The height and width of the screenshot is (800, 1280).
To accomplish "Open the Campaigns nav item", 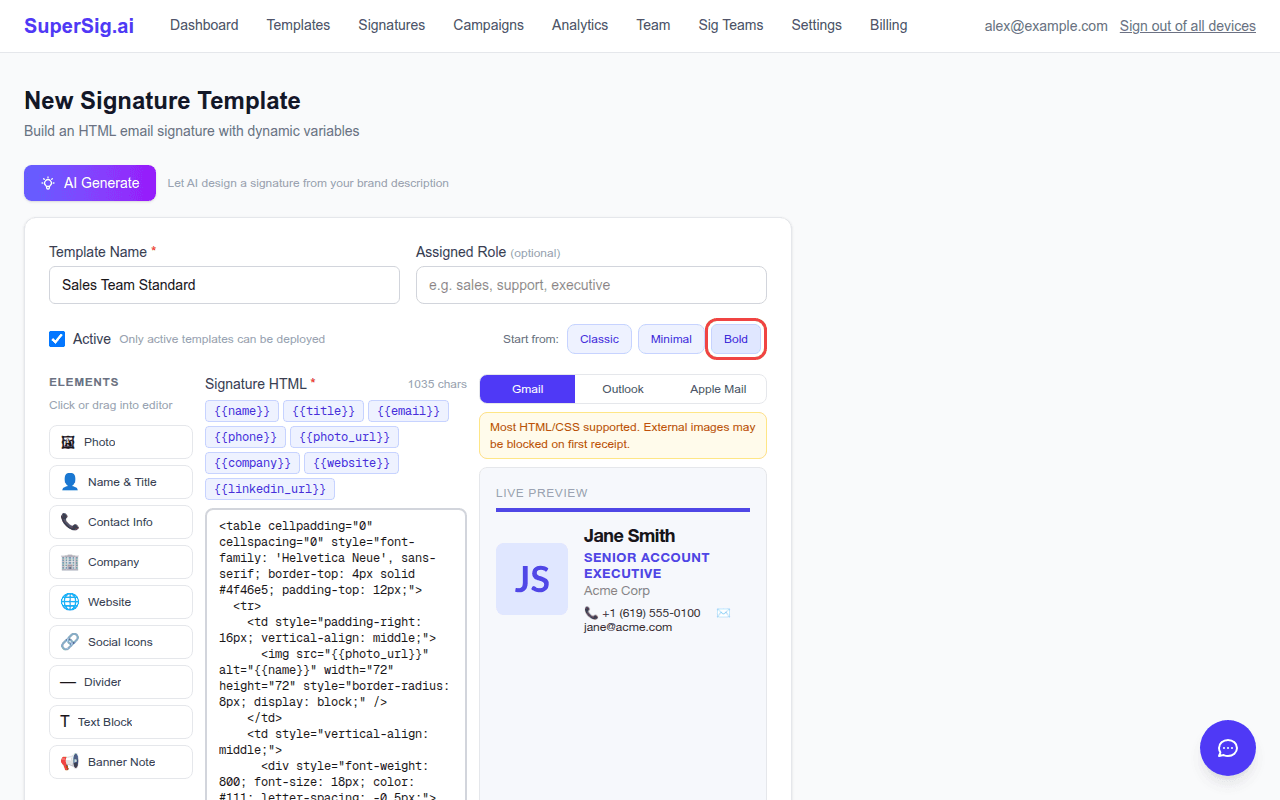I will pyautogui.click(x=488, y=25).
